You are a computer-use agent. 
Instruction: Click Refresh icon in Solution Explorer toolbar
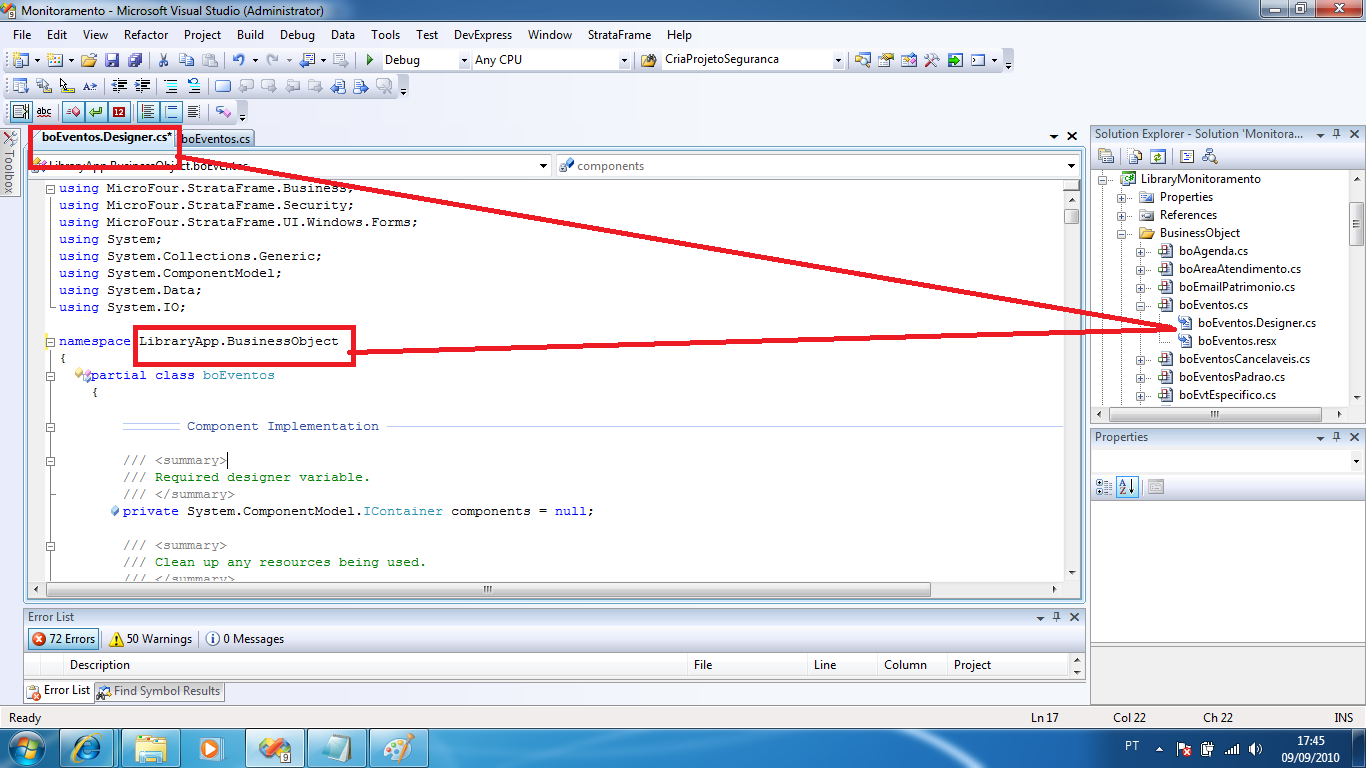tap(1158, 156)
